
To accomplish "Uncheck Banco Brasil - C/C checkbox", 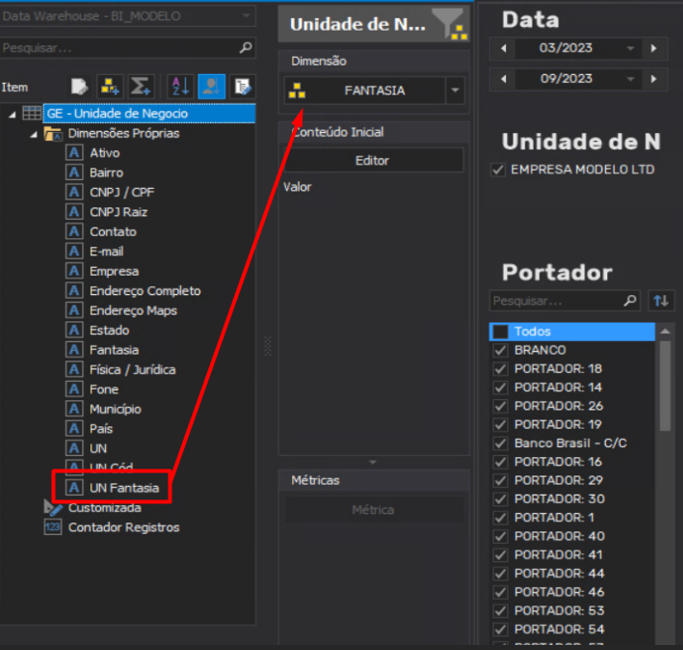I will coord(500,443).
